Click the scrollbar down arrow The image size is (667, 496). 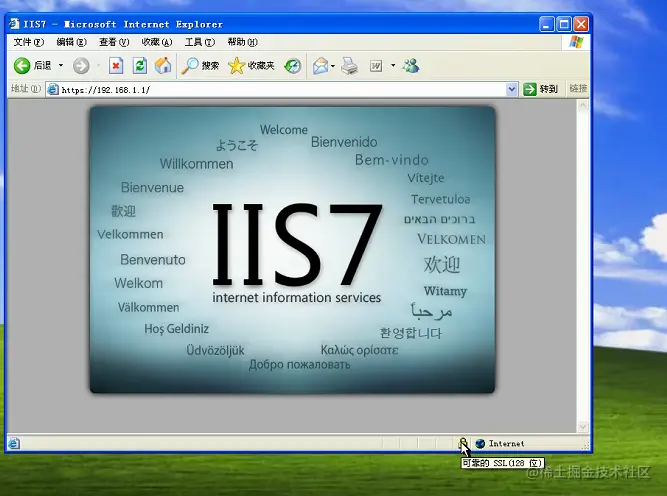click(583, 426)
